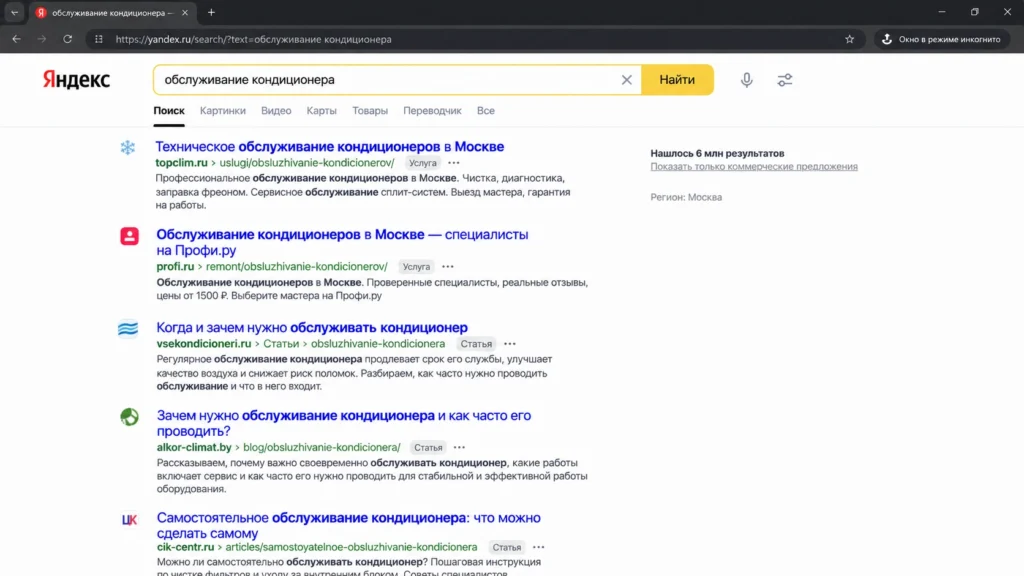Bookmark this page with the star icon
The width and height of the screenshot is (1024, 576).
pos(849,39)
